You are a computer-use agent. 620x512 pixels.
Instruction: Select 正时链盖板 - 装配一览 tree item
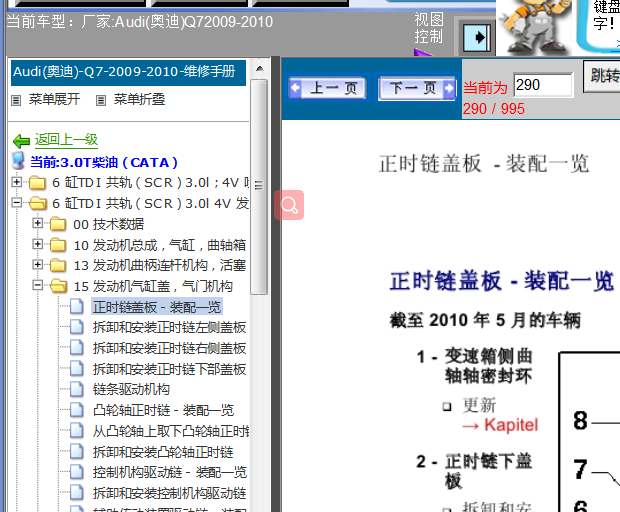157,307
